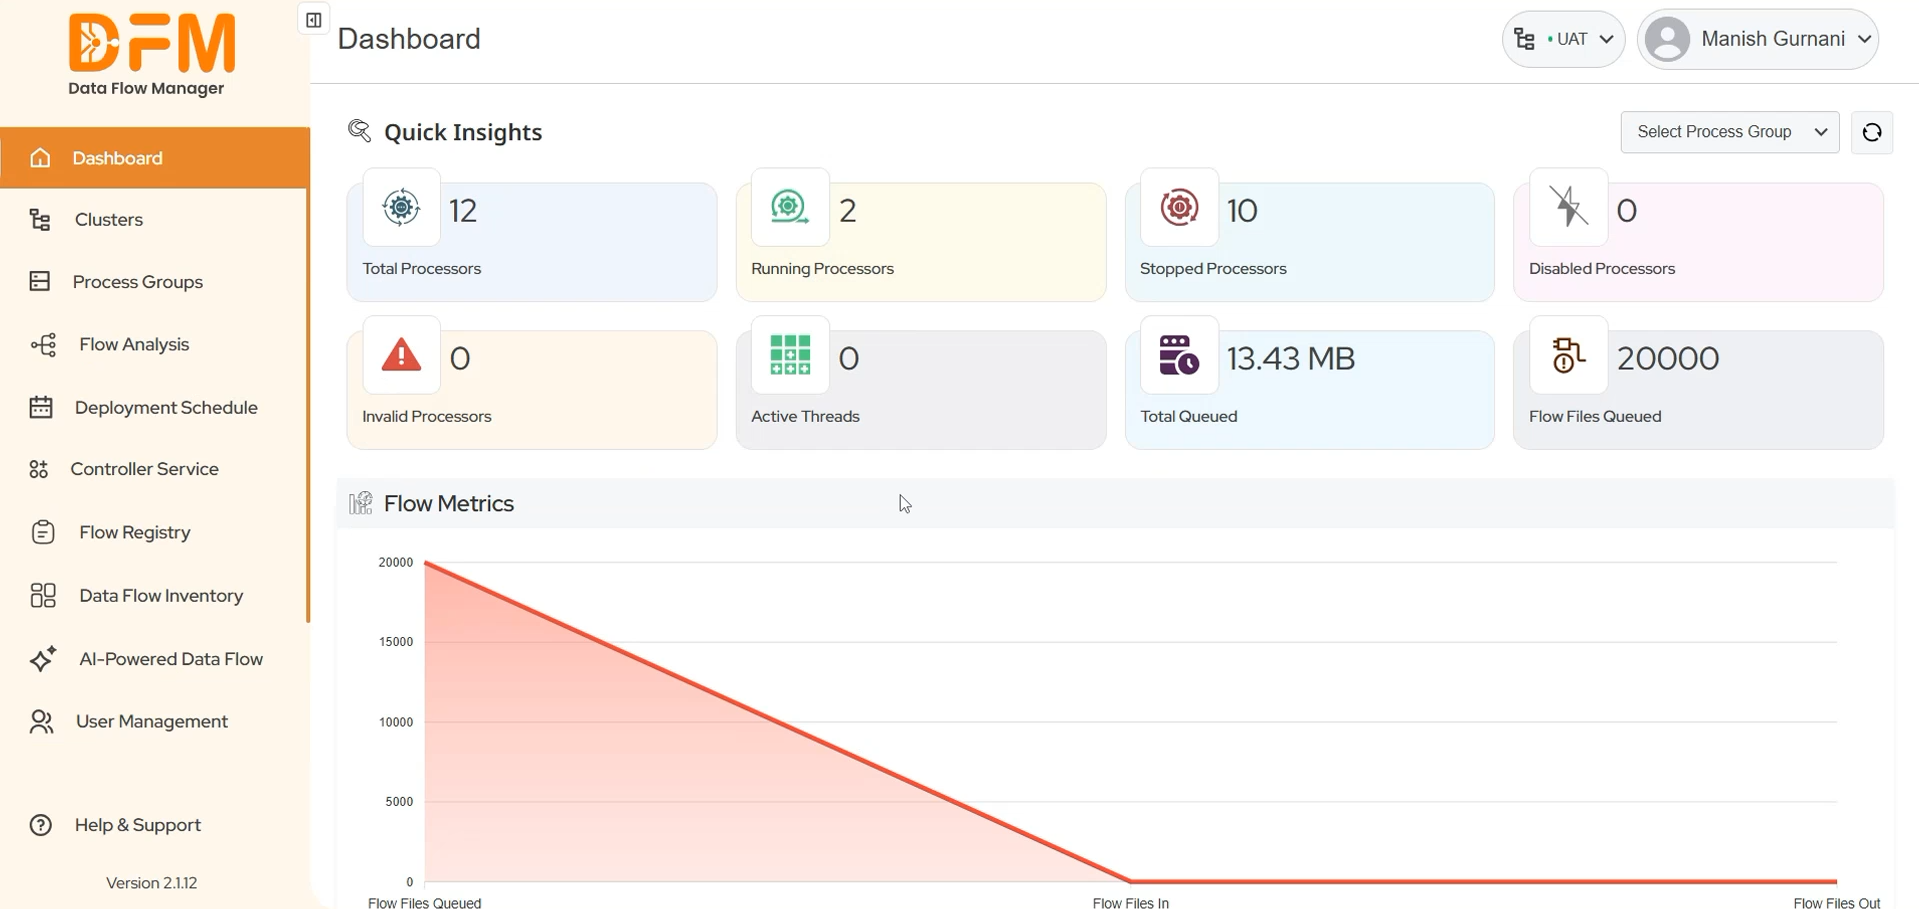Image resolution: width=1919 pixels, height=909 pixels.
Task: Open the UAT environment switcher
Action: (x=1563, y=39)
